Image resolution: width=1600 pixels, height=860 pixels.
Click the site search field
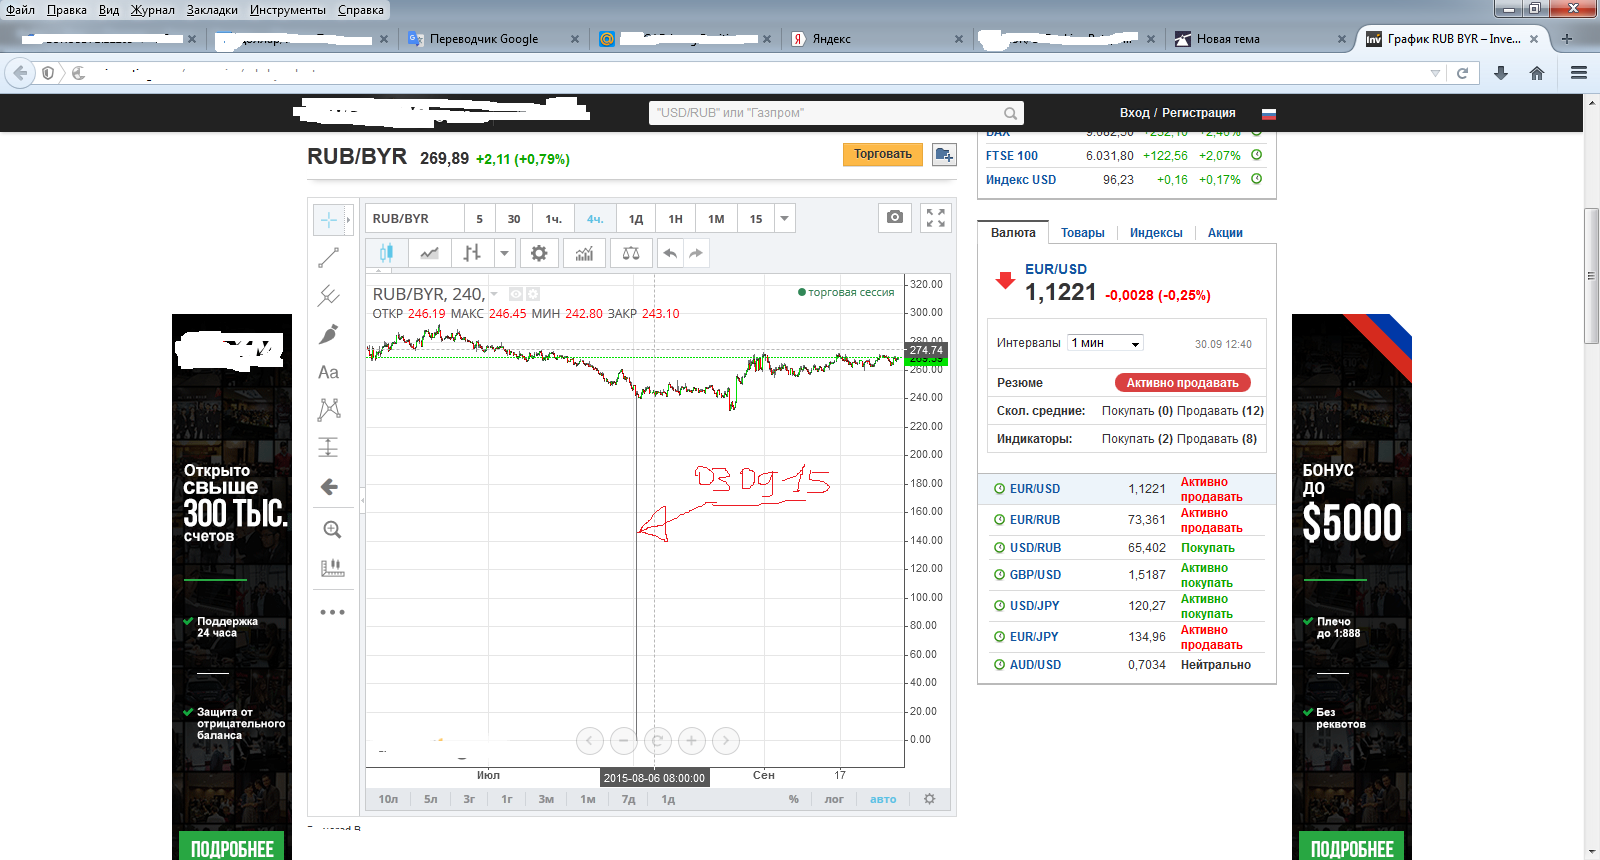836,113
